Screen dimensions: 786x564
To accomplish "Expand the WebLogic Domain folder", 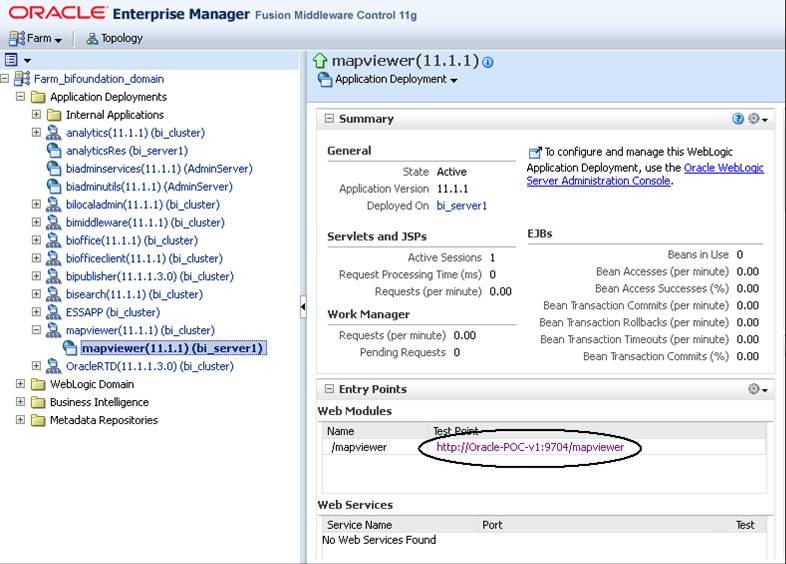I will click(21, 384).
